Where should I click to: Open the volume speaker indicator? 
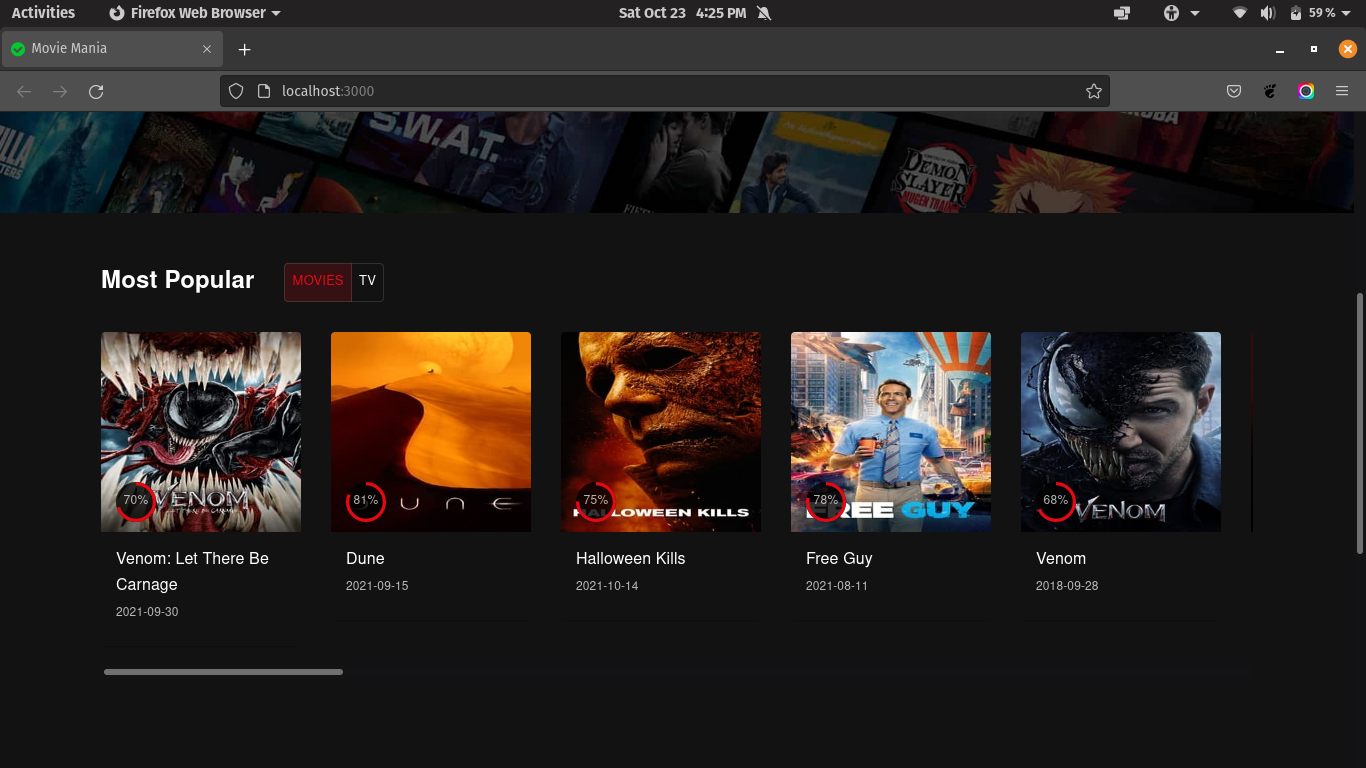(x=1268, y=13)
